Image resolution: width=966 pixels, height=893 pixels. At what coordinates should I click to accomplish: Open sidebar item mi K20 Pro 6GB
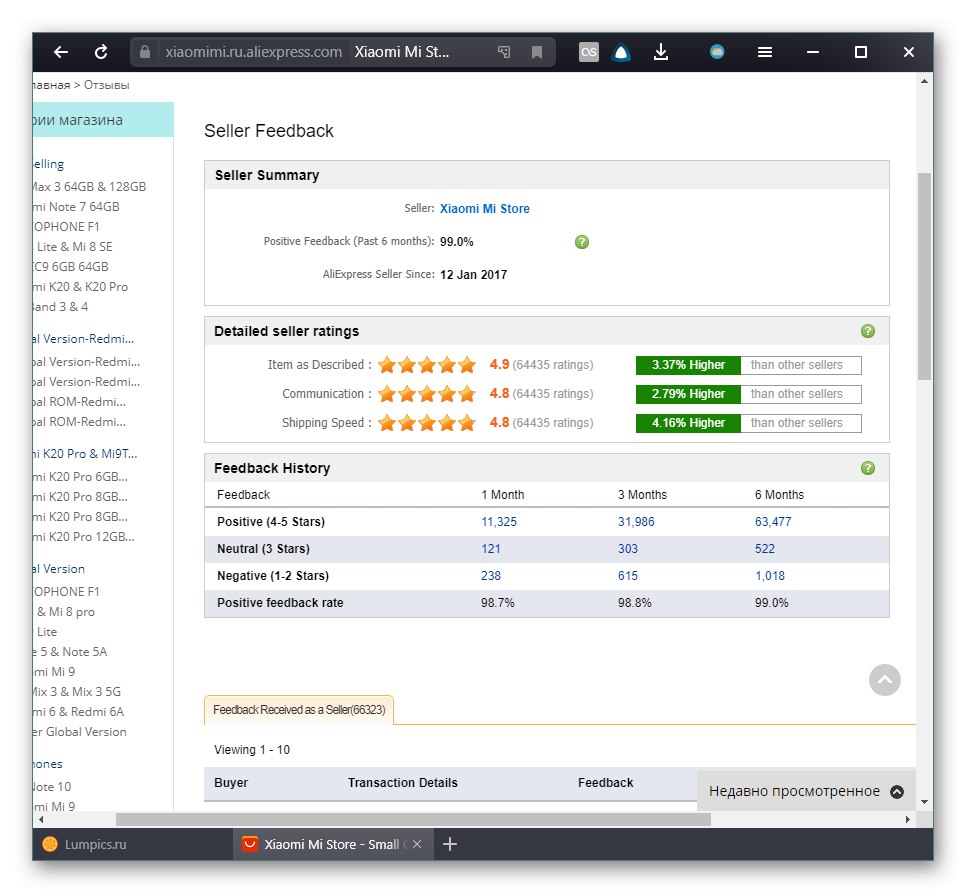[x=81, y=477]
